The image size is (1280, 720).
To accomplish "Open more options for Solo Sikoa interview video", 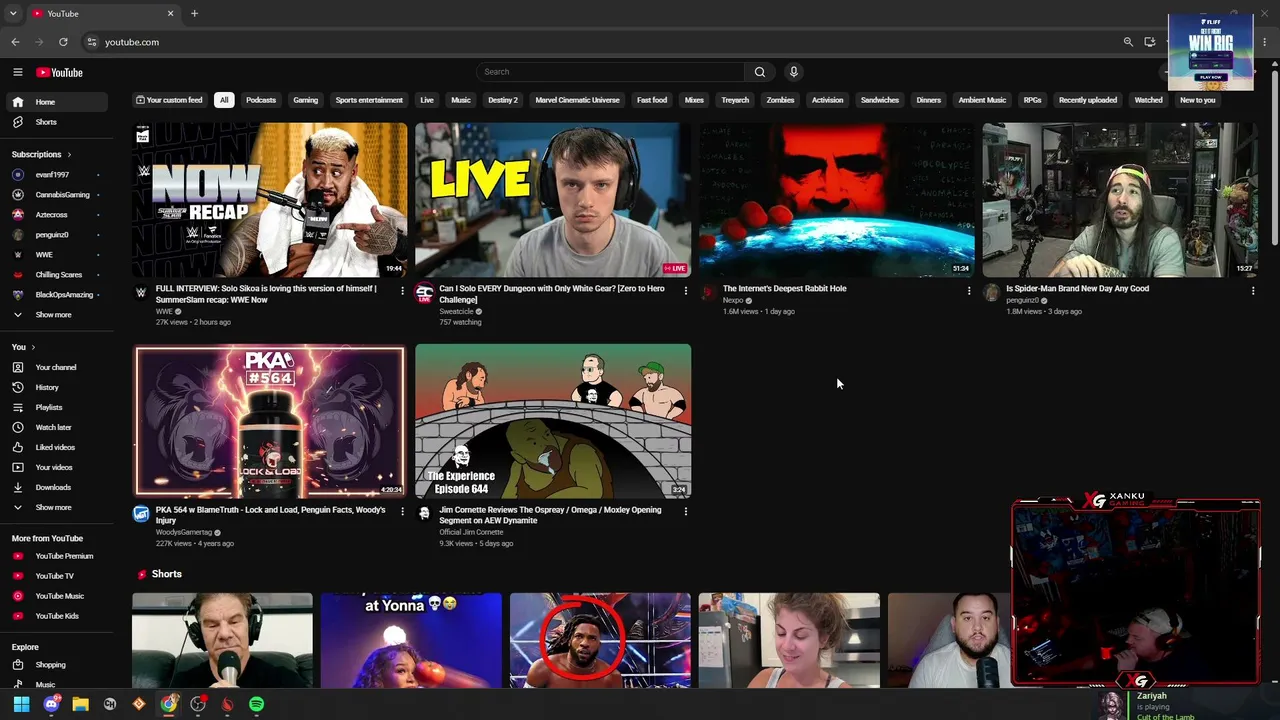I will pos(402,291).
